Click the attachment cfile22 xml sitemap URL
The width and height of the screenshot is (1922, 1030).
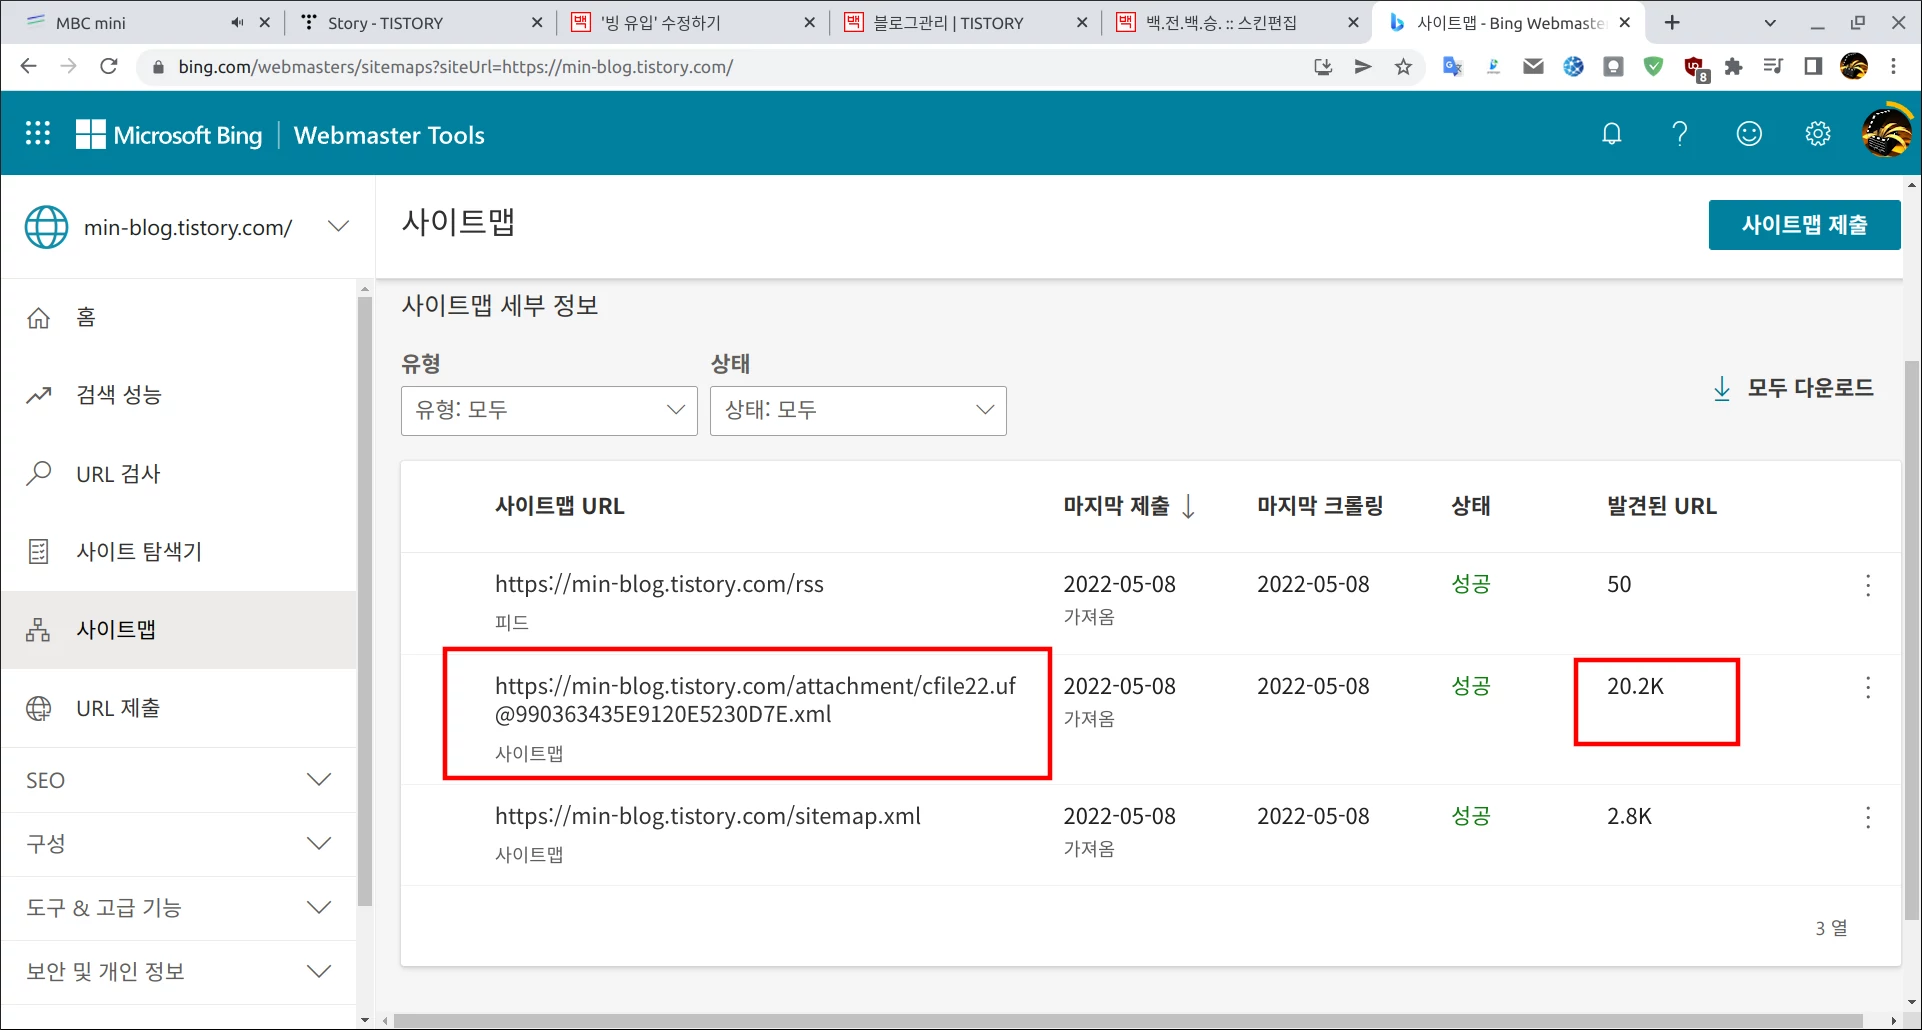click(x=756, y=700)
